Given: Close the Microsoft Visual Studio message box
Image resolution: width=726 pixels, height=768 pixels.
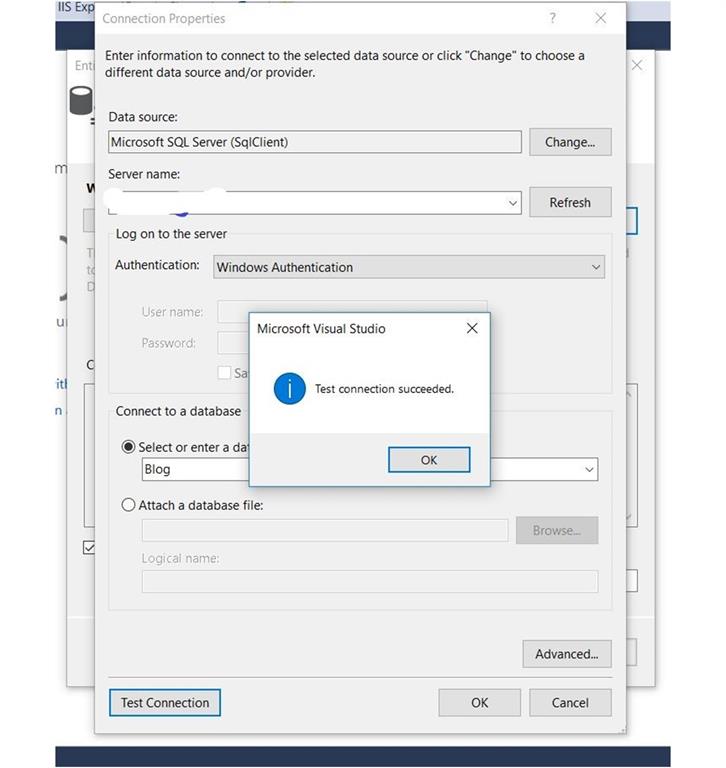Looking at the screenshot, I should [x=472, y=328].
